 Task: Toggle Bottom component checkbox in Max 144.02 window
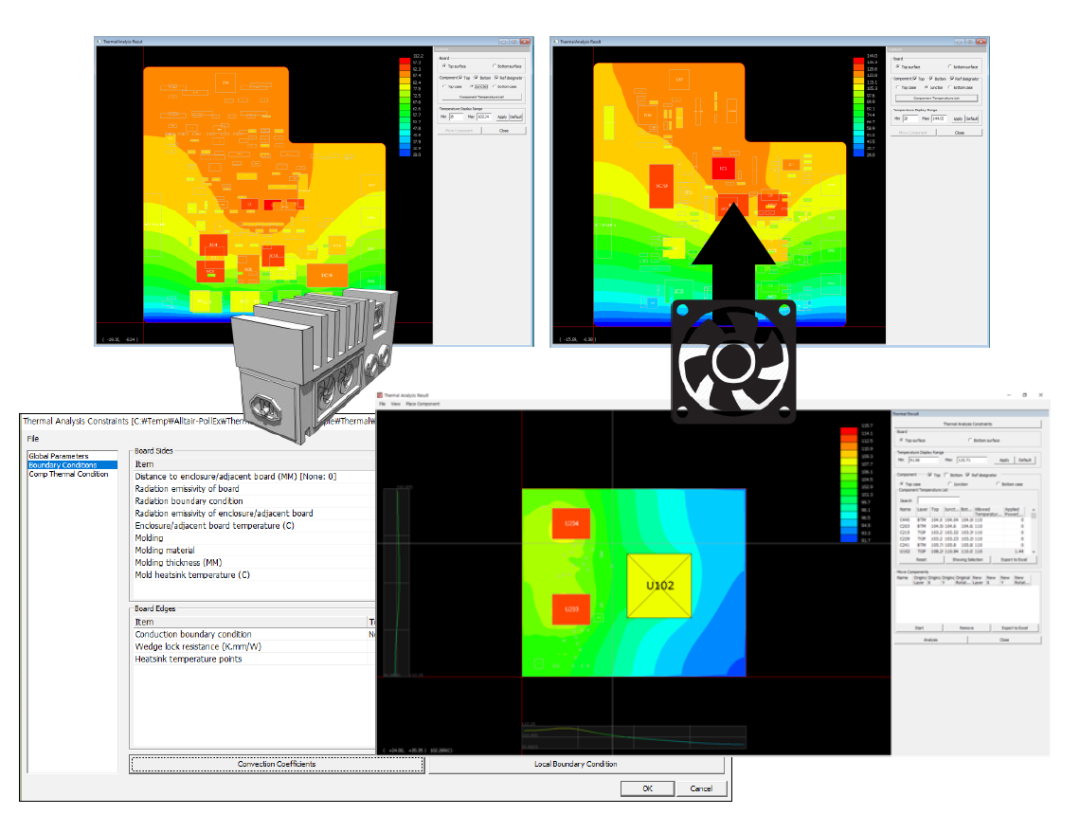[938, 79]
